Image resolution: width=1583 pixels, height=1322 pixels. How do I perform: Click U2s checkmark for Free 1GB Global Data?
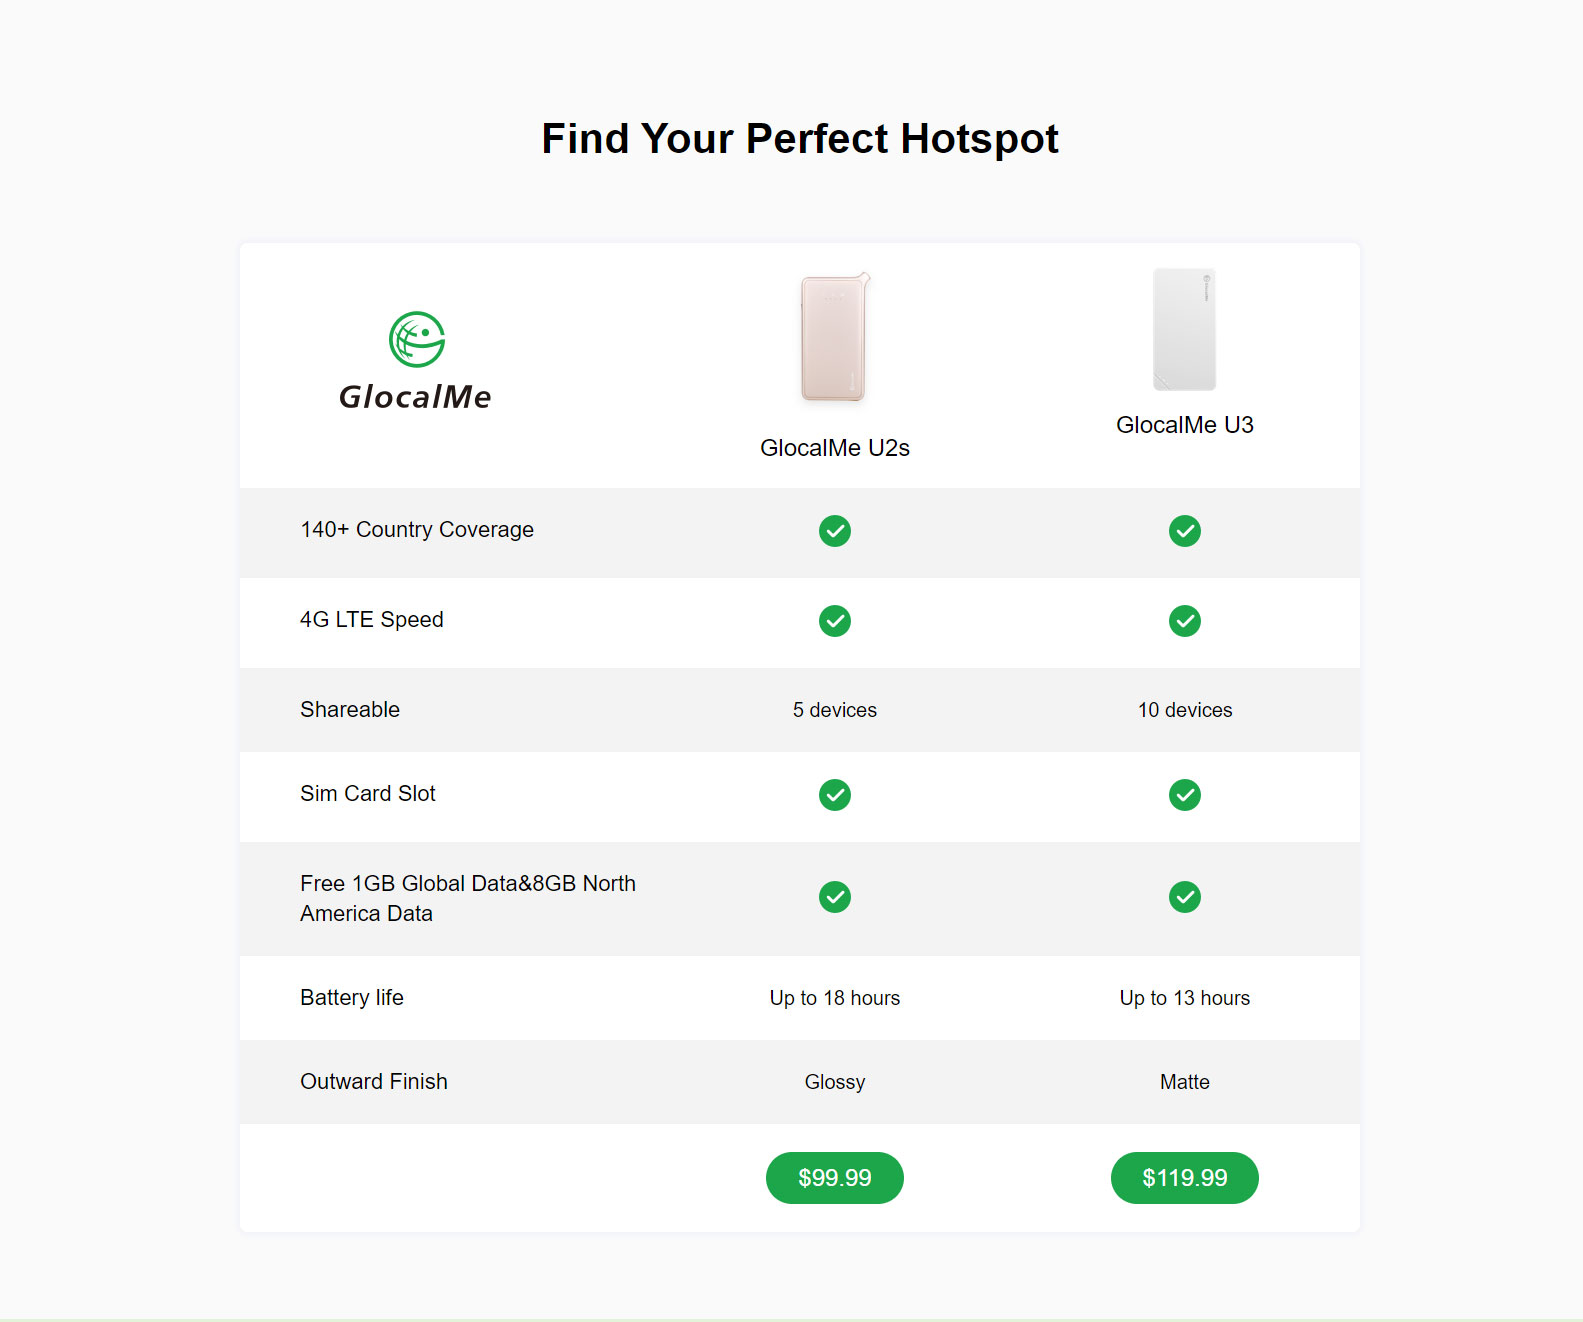[x=835, y=897]
